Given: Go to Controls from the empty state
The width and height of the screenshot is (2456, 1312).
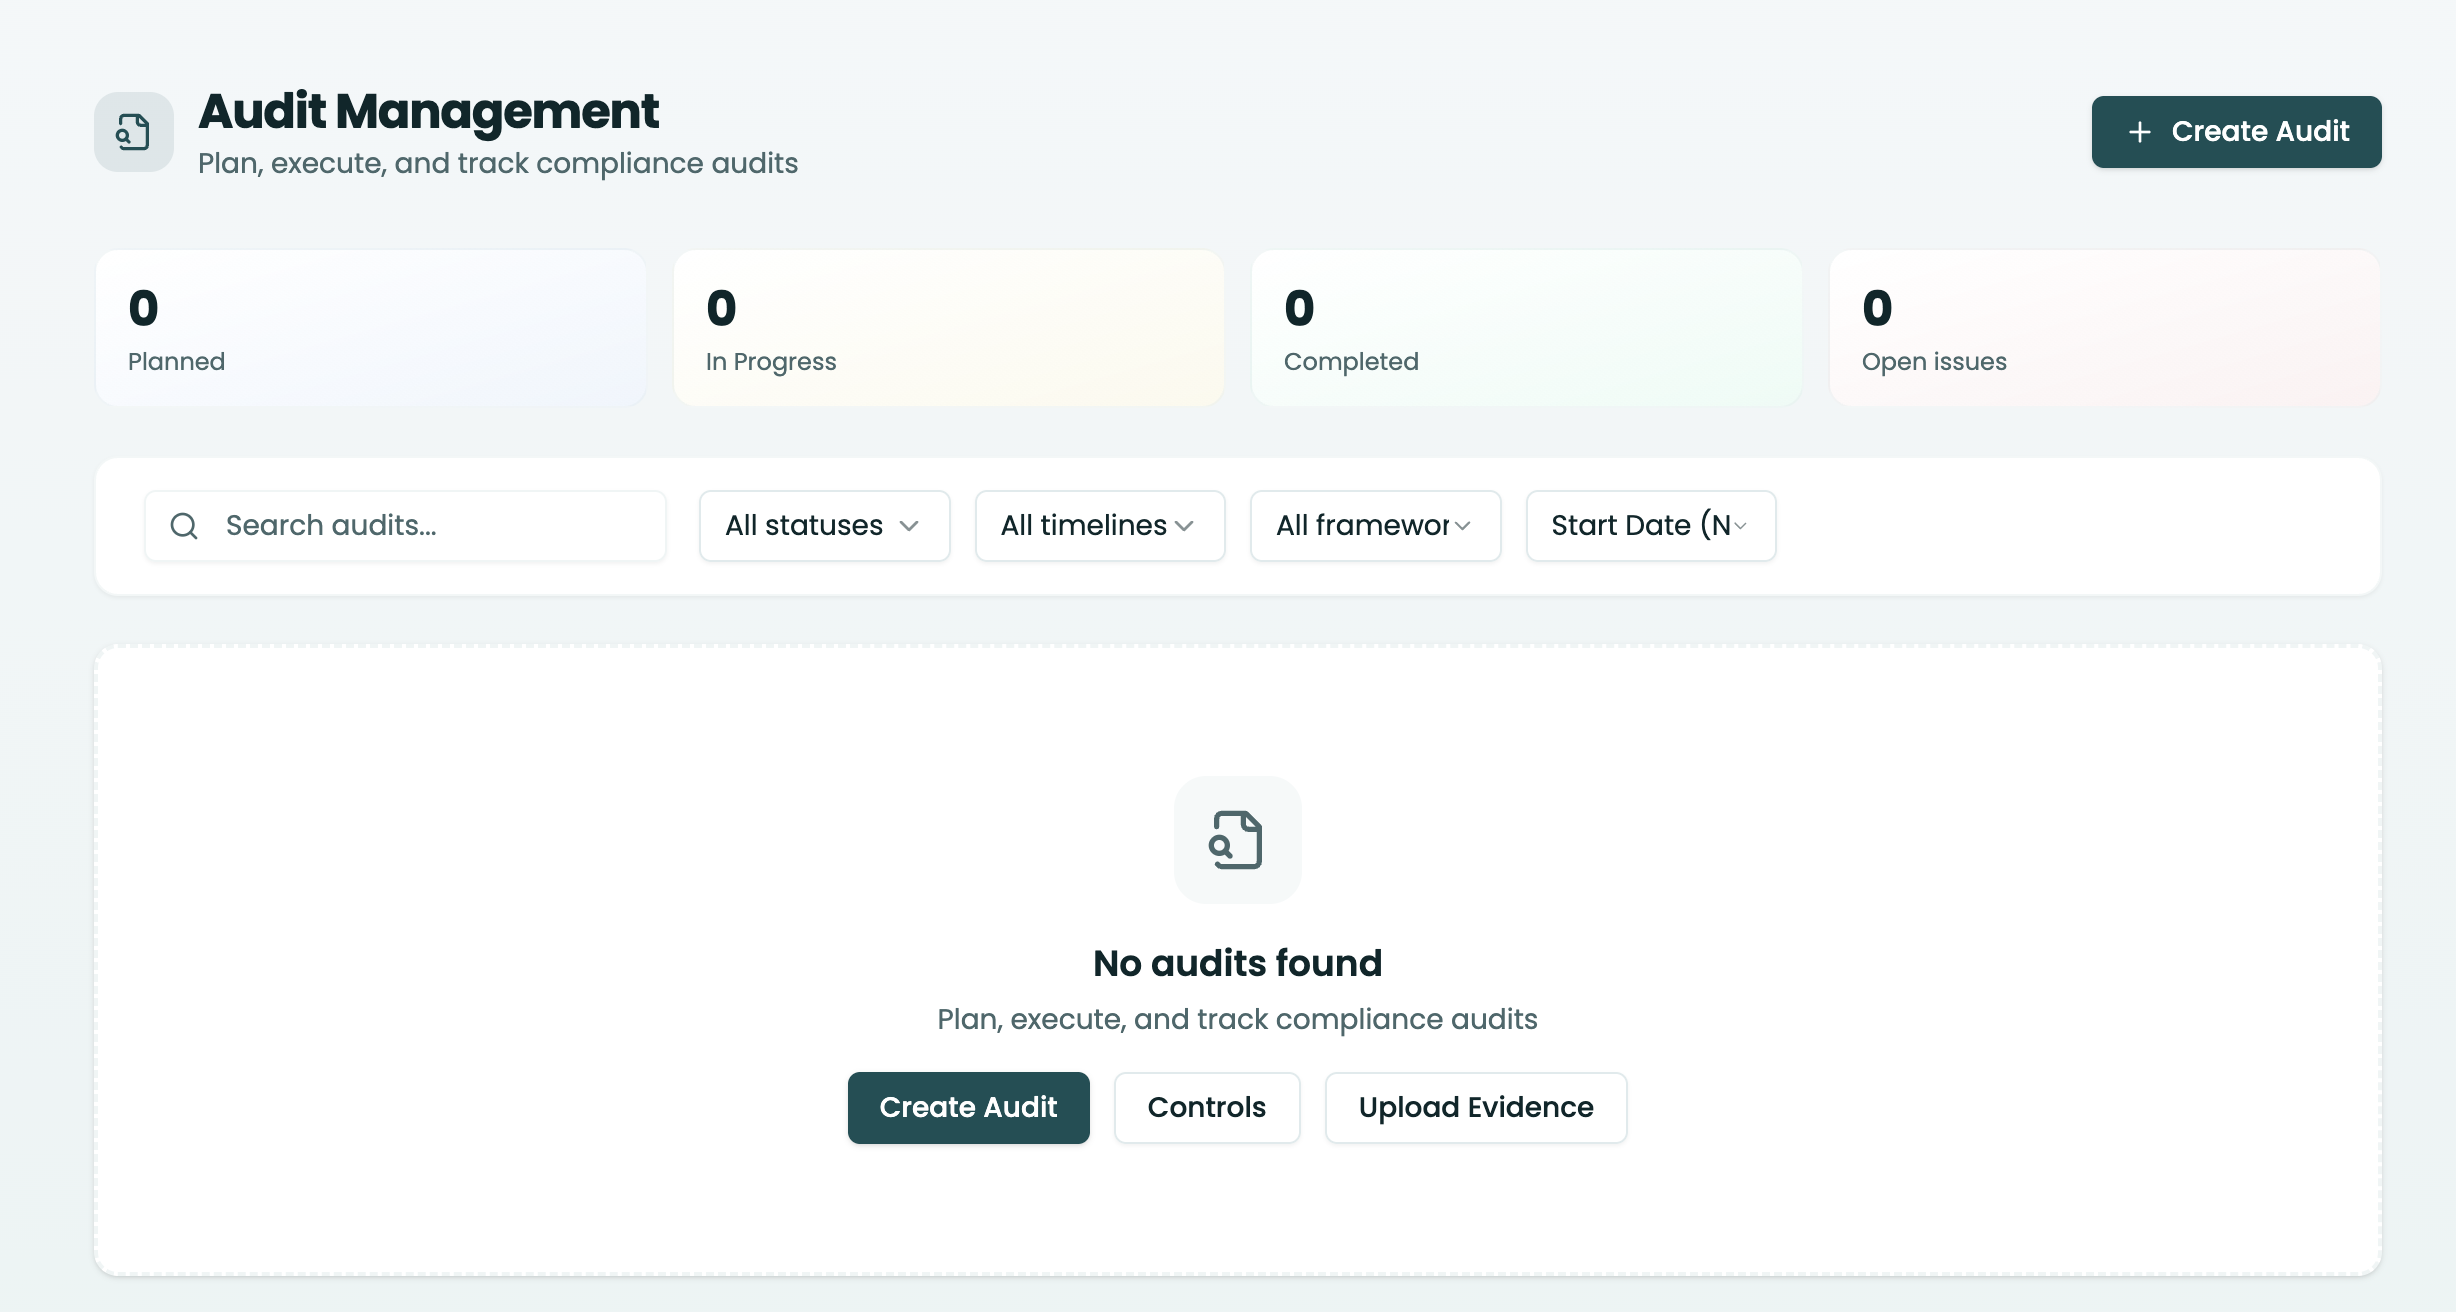Looking at the screenshot, I should click(1207, 1108).
